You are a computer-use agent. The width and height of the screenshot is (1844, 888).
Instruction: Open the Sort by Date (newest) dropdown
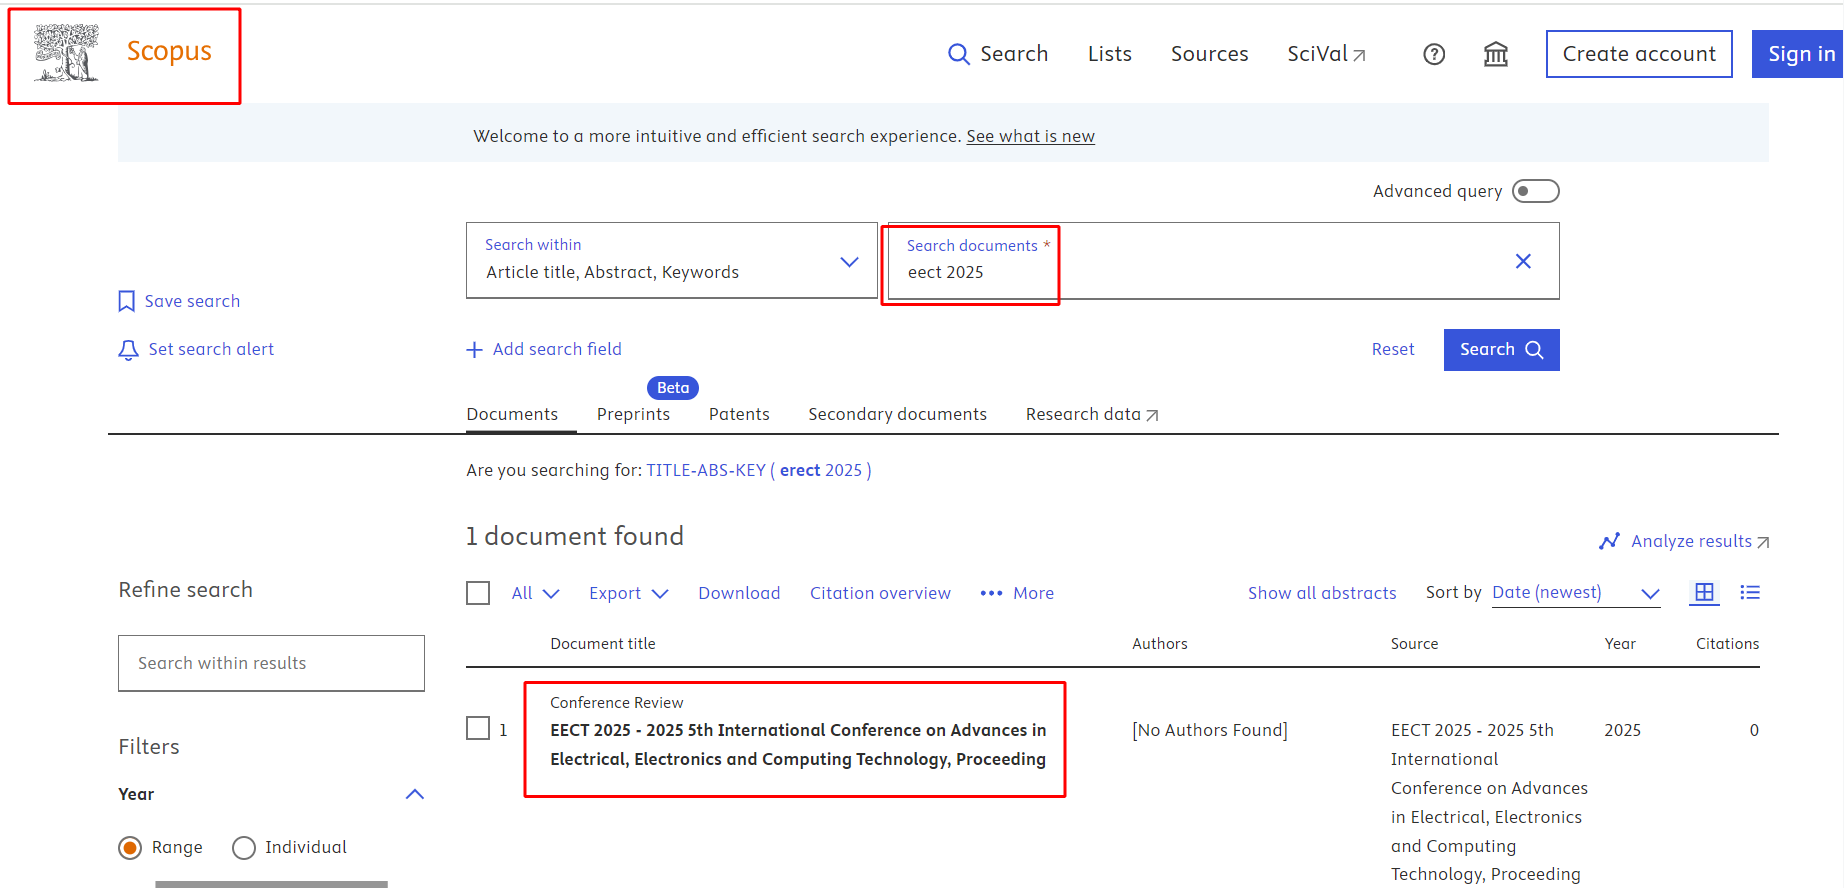click(x=1576, y=593)
